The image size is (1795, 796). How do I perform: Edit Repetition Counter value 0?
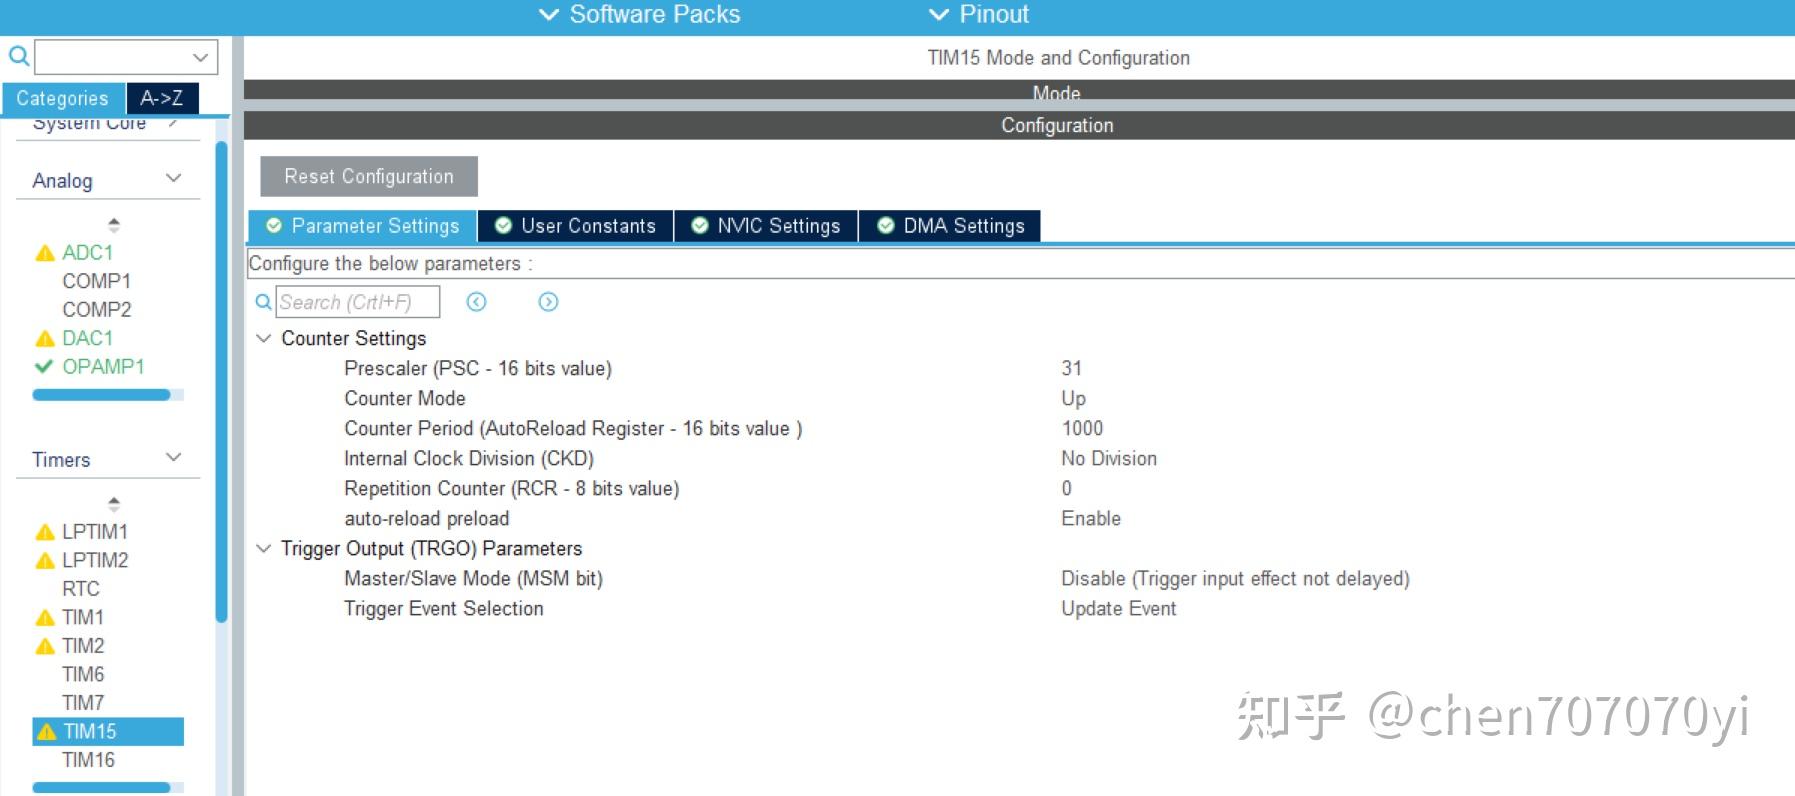(x=1066, y=488)
